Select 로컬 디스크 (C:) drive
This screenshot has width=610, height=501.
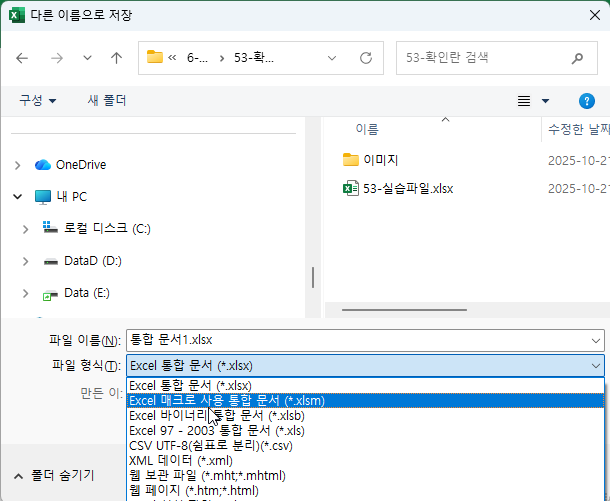(x=96, y=228)
